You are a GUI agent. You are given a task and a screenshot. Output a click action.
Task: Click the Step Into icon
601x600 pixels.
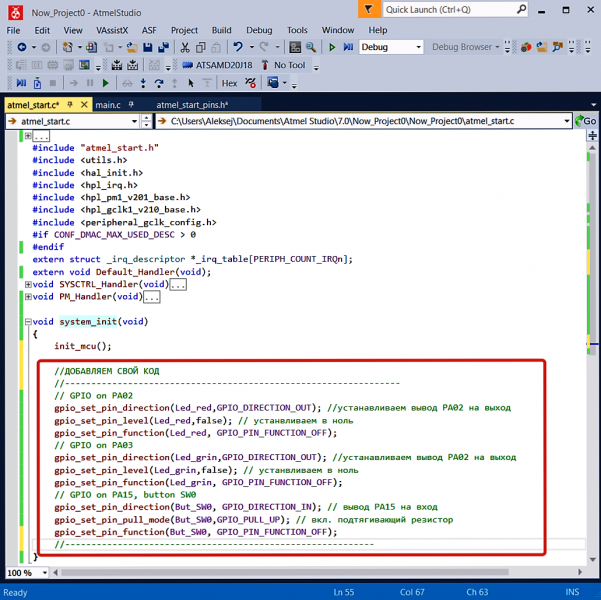[x=143, y=83]
